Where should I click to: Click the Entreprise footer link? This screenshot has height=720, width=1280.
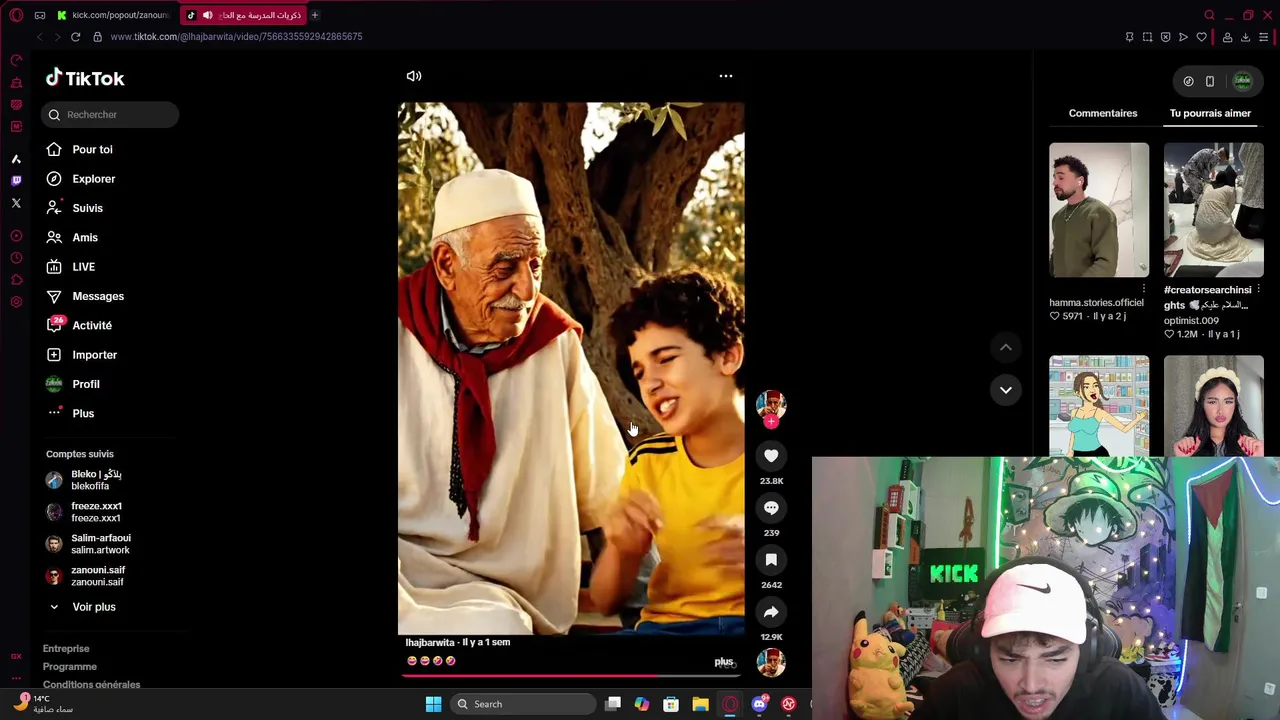tap(66, 649)
